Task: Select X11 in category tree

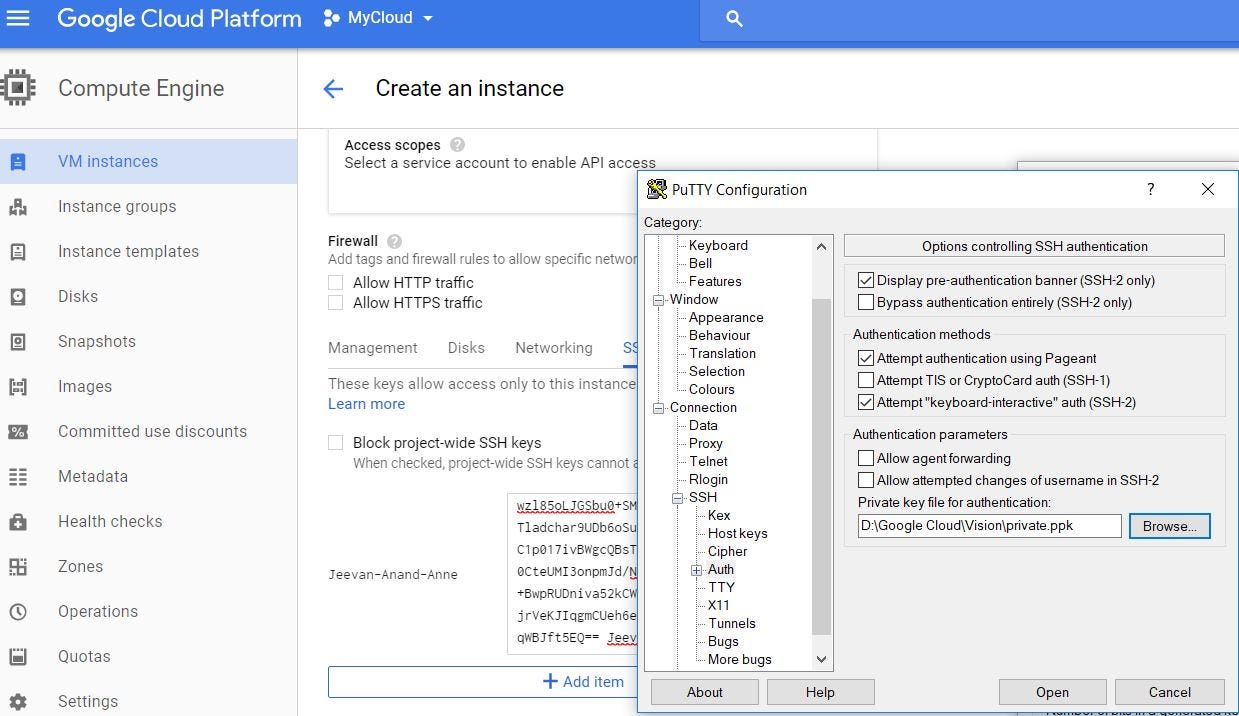Action: click(718, 606)
